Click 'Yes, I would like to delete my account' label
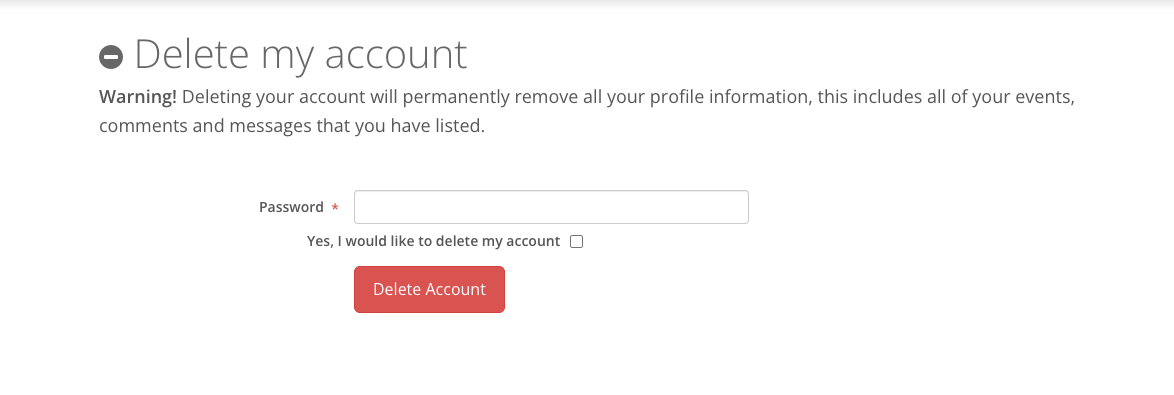 434,242
